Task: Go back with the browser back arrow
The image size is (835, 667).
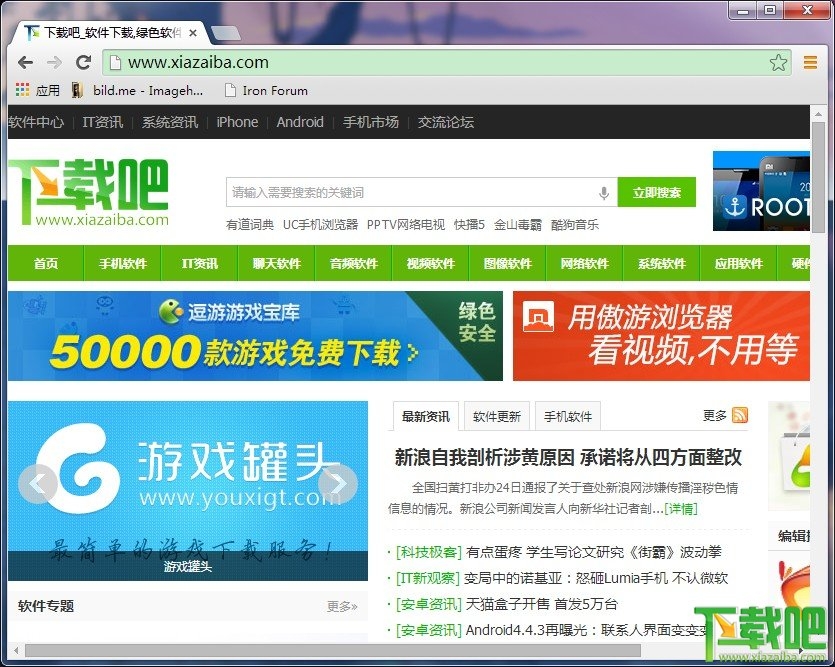Action: [x=26, y=63]
